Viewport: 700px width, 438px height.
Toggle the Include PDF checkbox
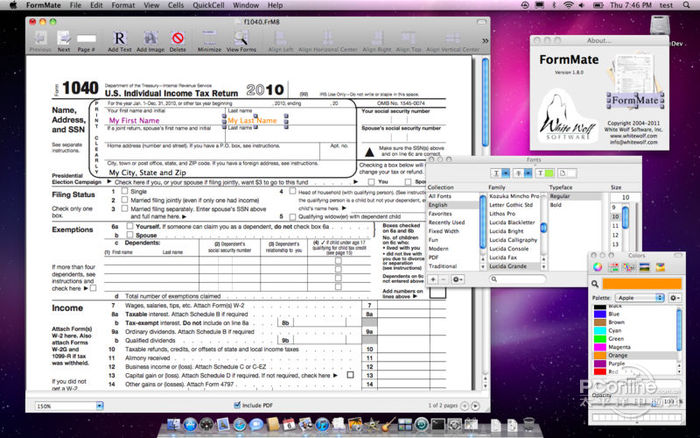[x=237, y=405]
